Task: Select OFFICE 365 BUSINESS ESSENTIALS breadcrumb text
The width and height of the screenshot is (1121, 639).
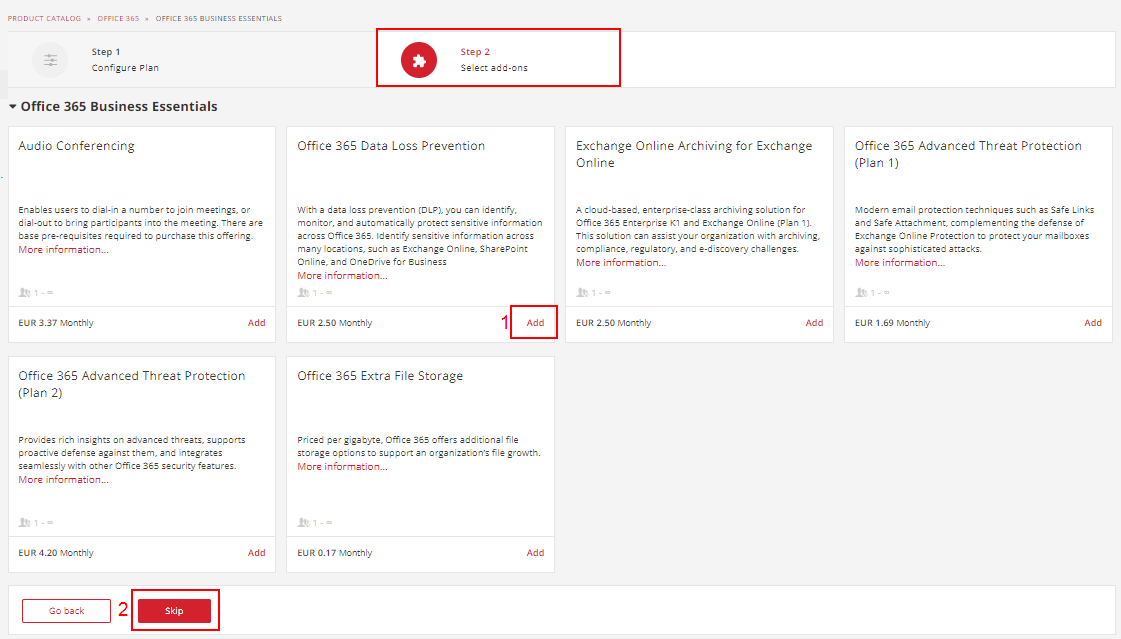Action: tap(219, 19)
